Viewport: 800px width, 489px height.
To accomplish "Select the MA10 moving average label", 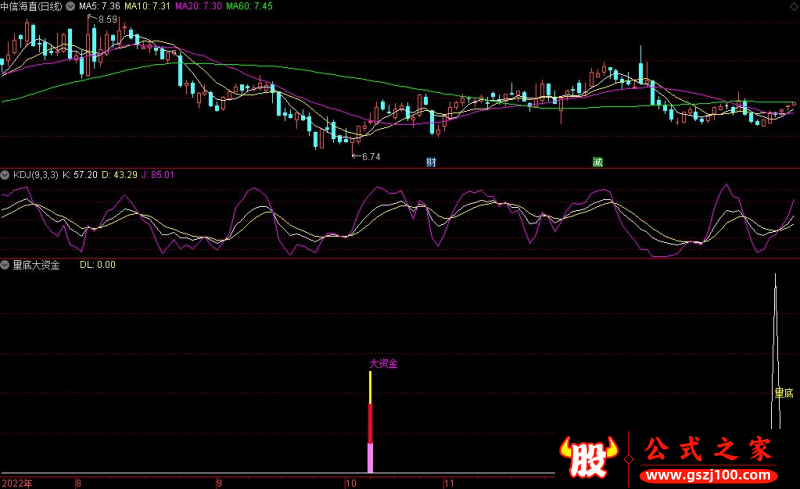I will [147, 6].
